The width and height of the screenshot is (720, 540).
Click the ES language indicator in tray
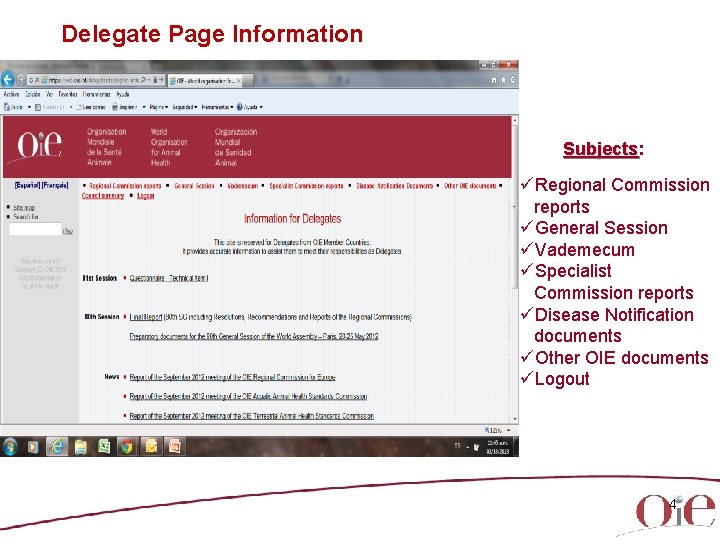pos(457,445)
